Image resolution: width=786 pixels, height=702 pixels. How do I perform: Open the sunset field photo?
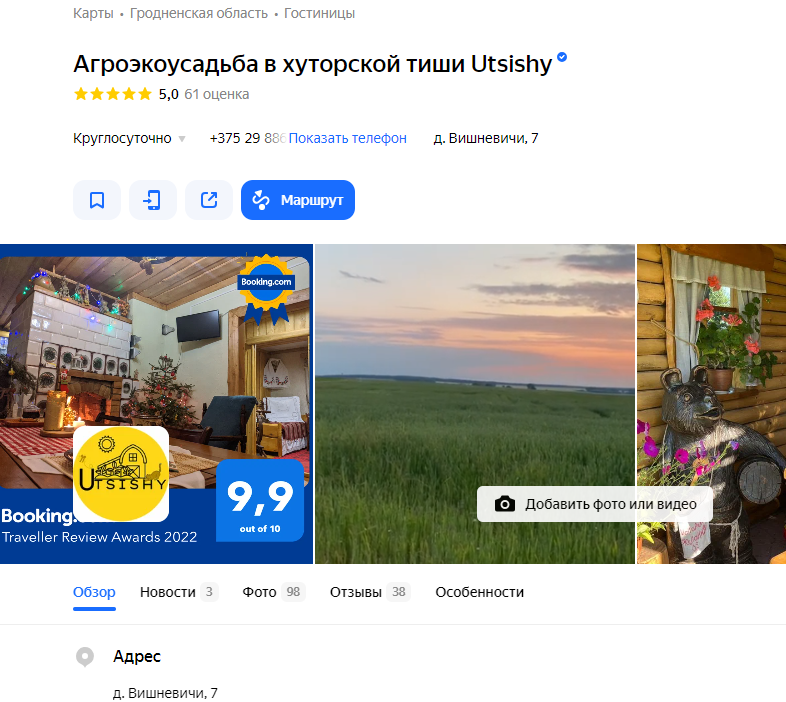(x=475, y=404)
